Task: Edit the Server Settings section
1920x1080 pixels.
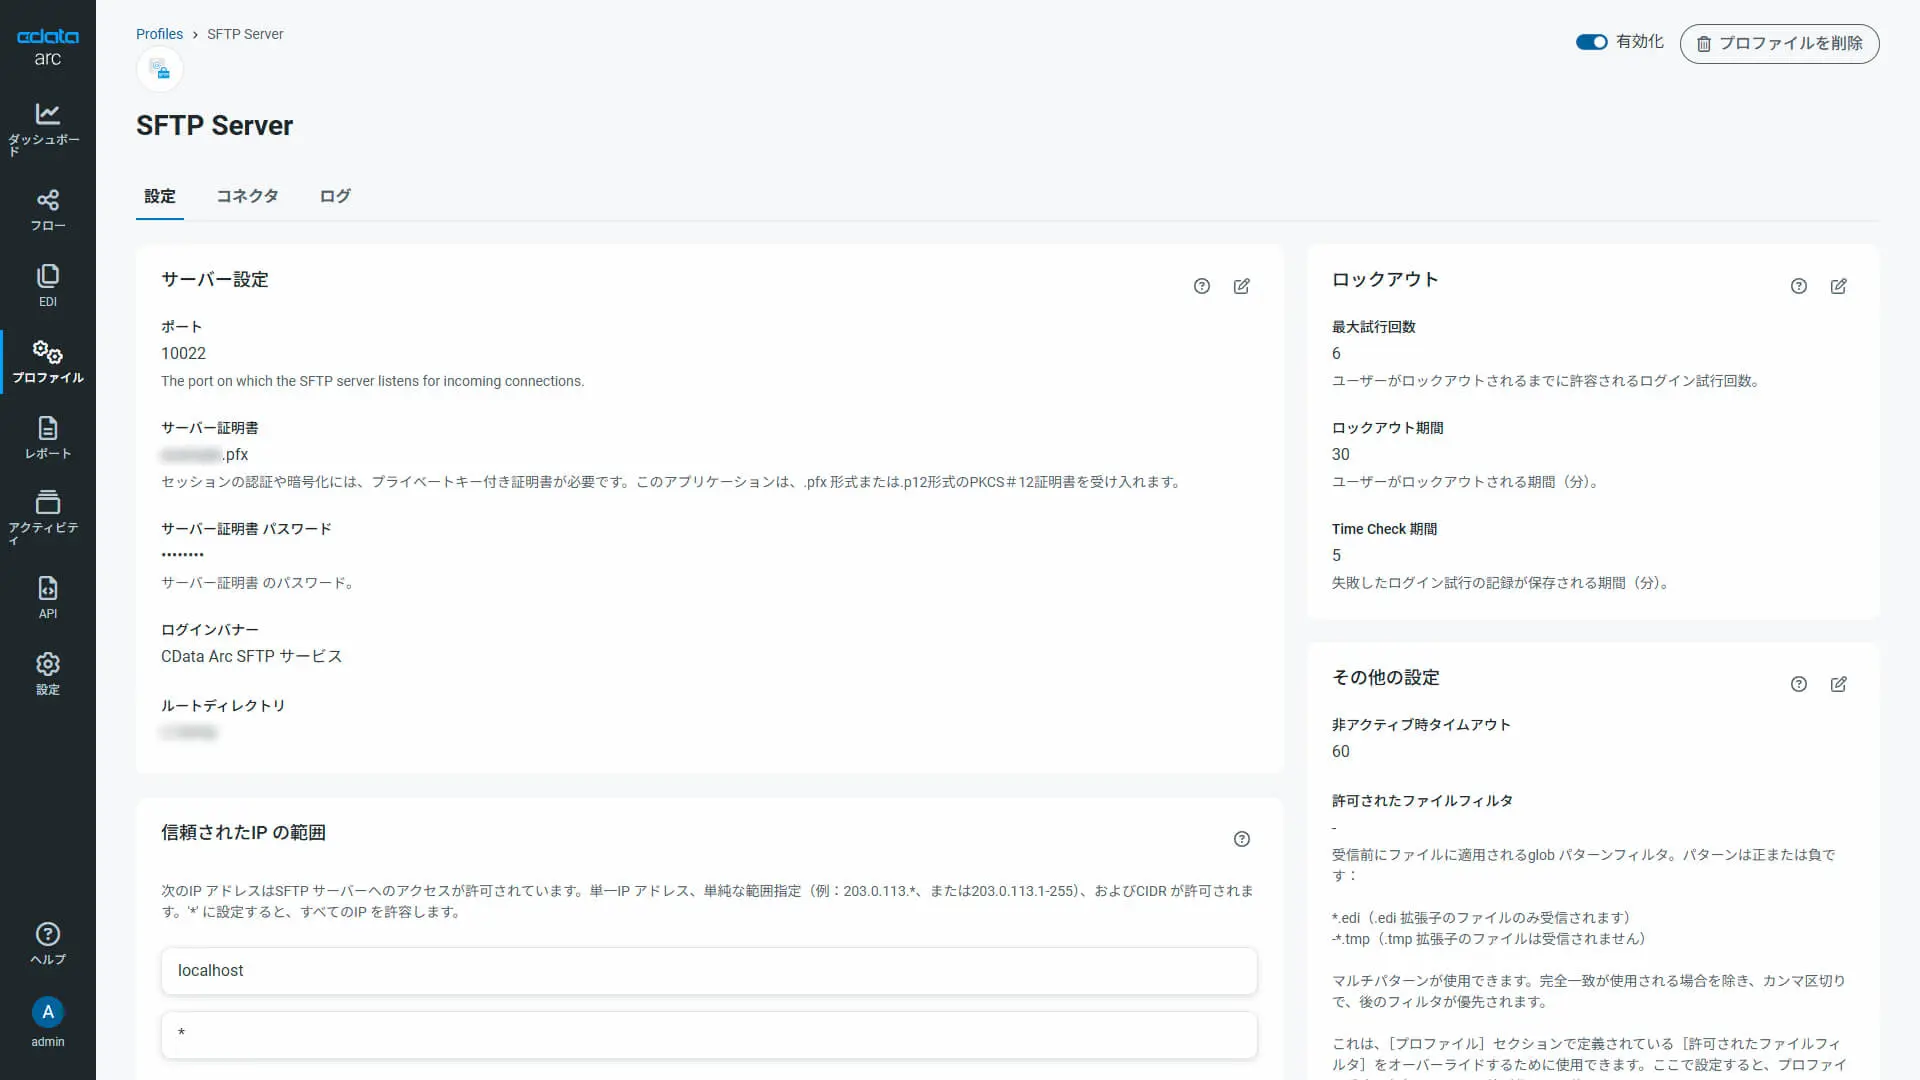Action: click(x=1241, y=286)
